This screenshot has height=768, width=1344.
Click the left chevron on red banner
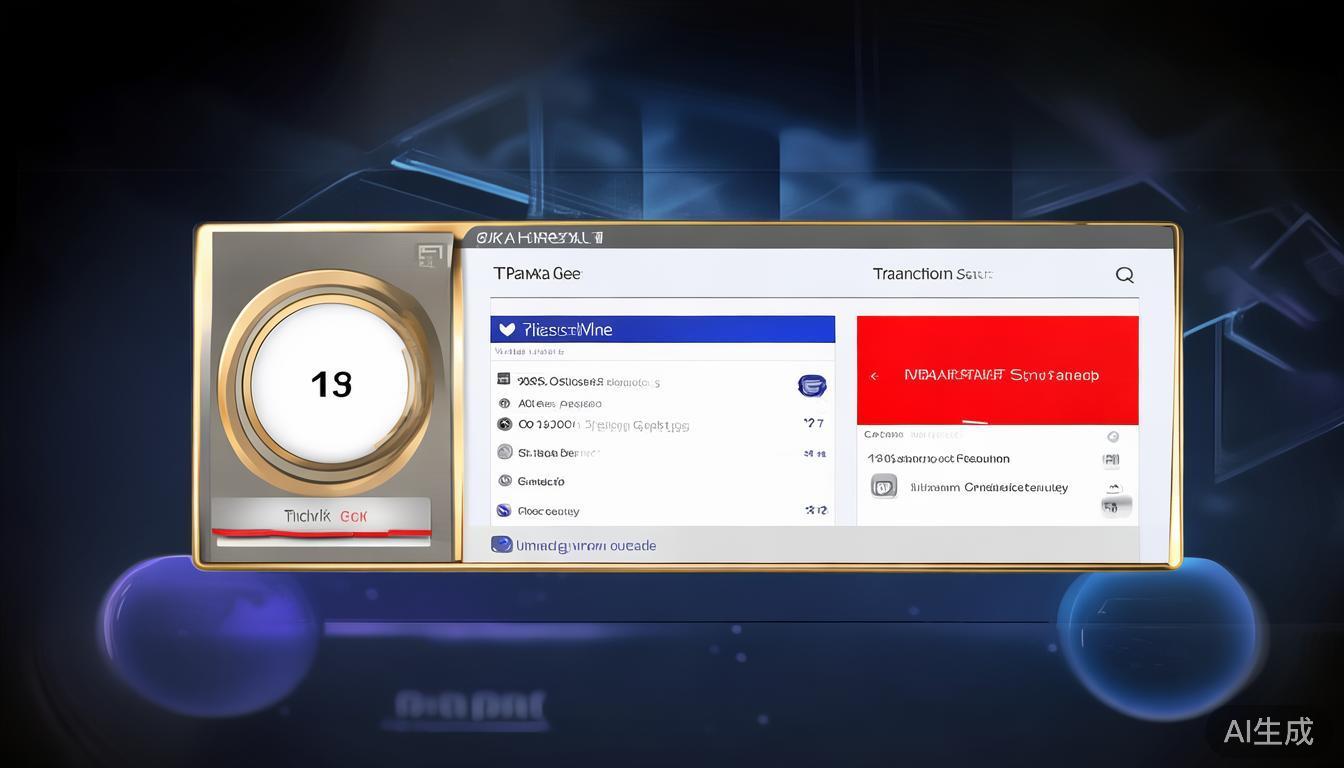click(874, 376)
